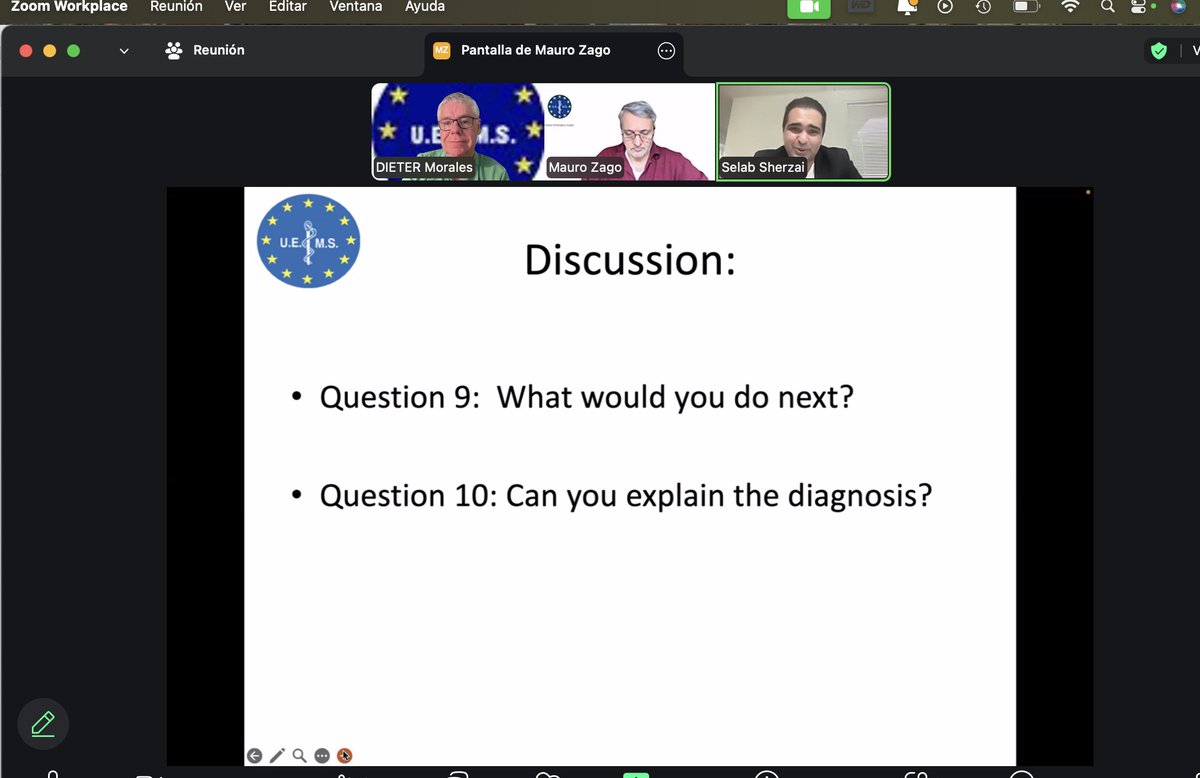Click the yellow minimize window button

tap(50, 50)
